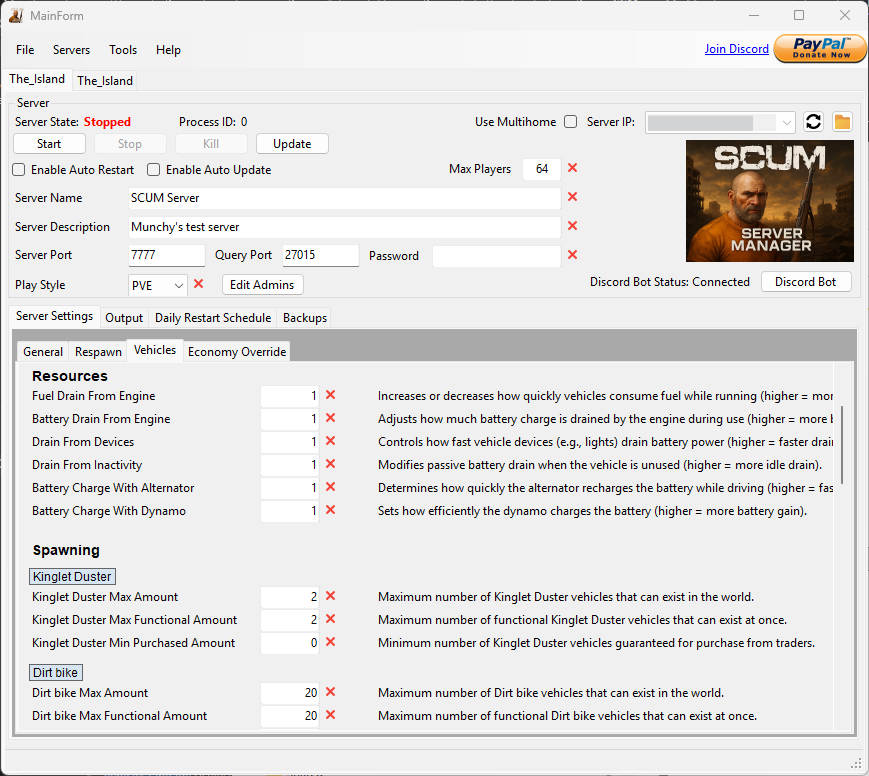
Task: Toggle Use Multihome checkbox
Action: pyautogui.click(x=570, y=121)
